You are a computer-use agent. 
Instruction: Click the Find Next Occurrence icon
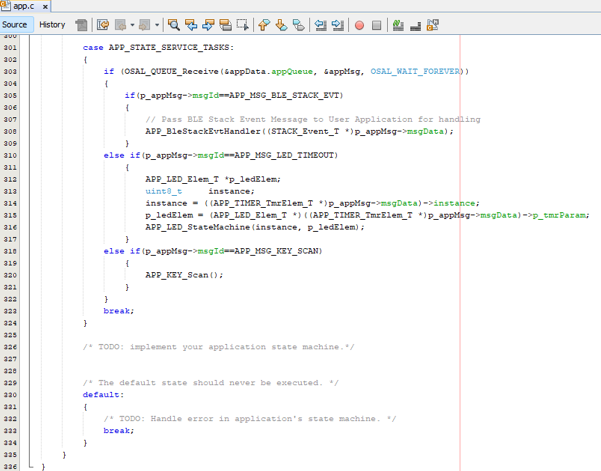coord(208,25)
